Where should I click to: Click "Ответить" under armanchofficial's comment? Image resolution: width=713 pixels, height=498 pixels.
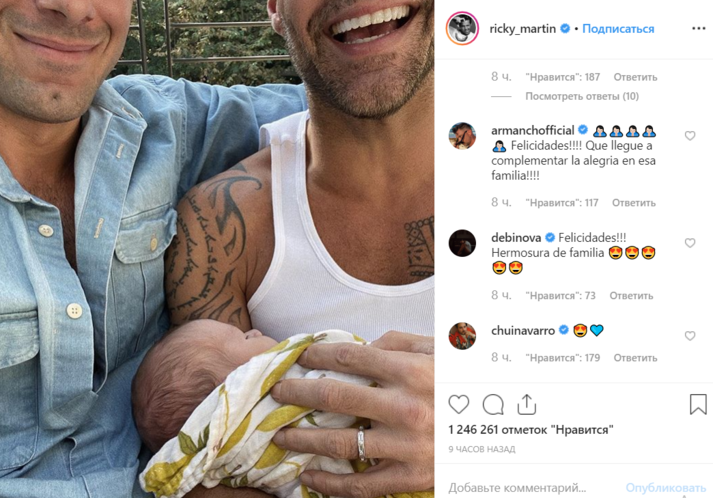(633, 202)
